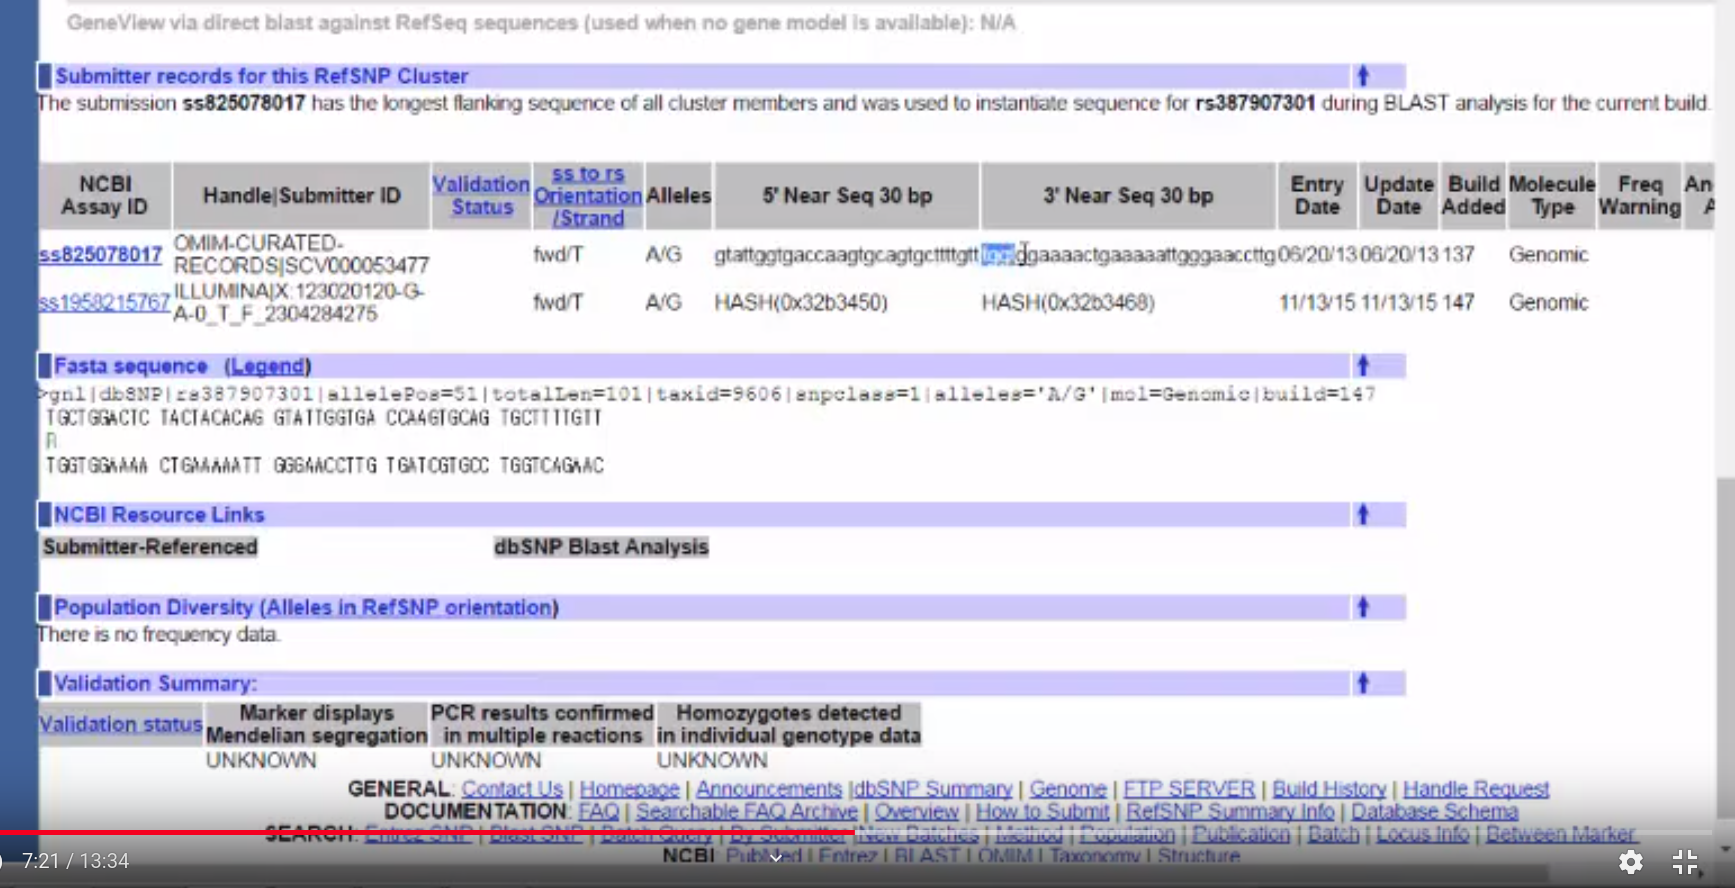Click sequence line starting TGGTGGAAAA
Image resolution: width=1735 pixels, height=888 pixels.
(324, 466)
